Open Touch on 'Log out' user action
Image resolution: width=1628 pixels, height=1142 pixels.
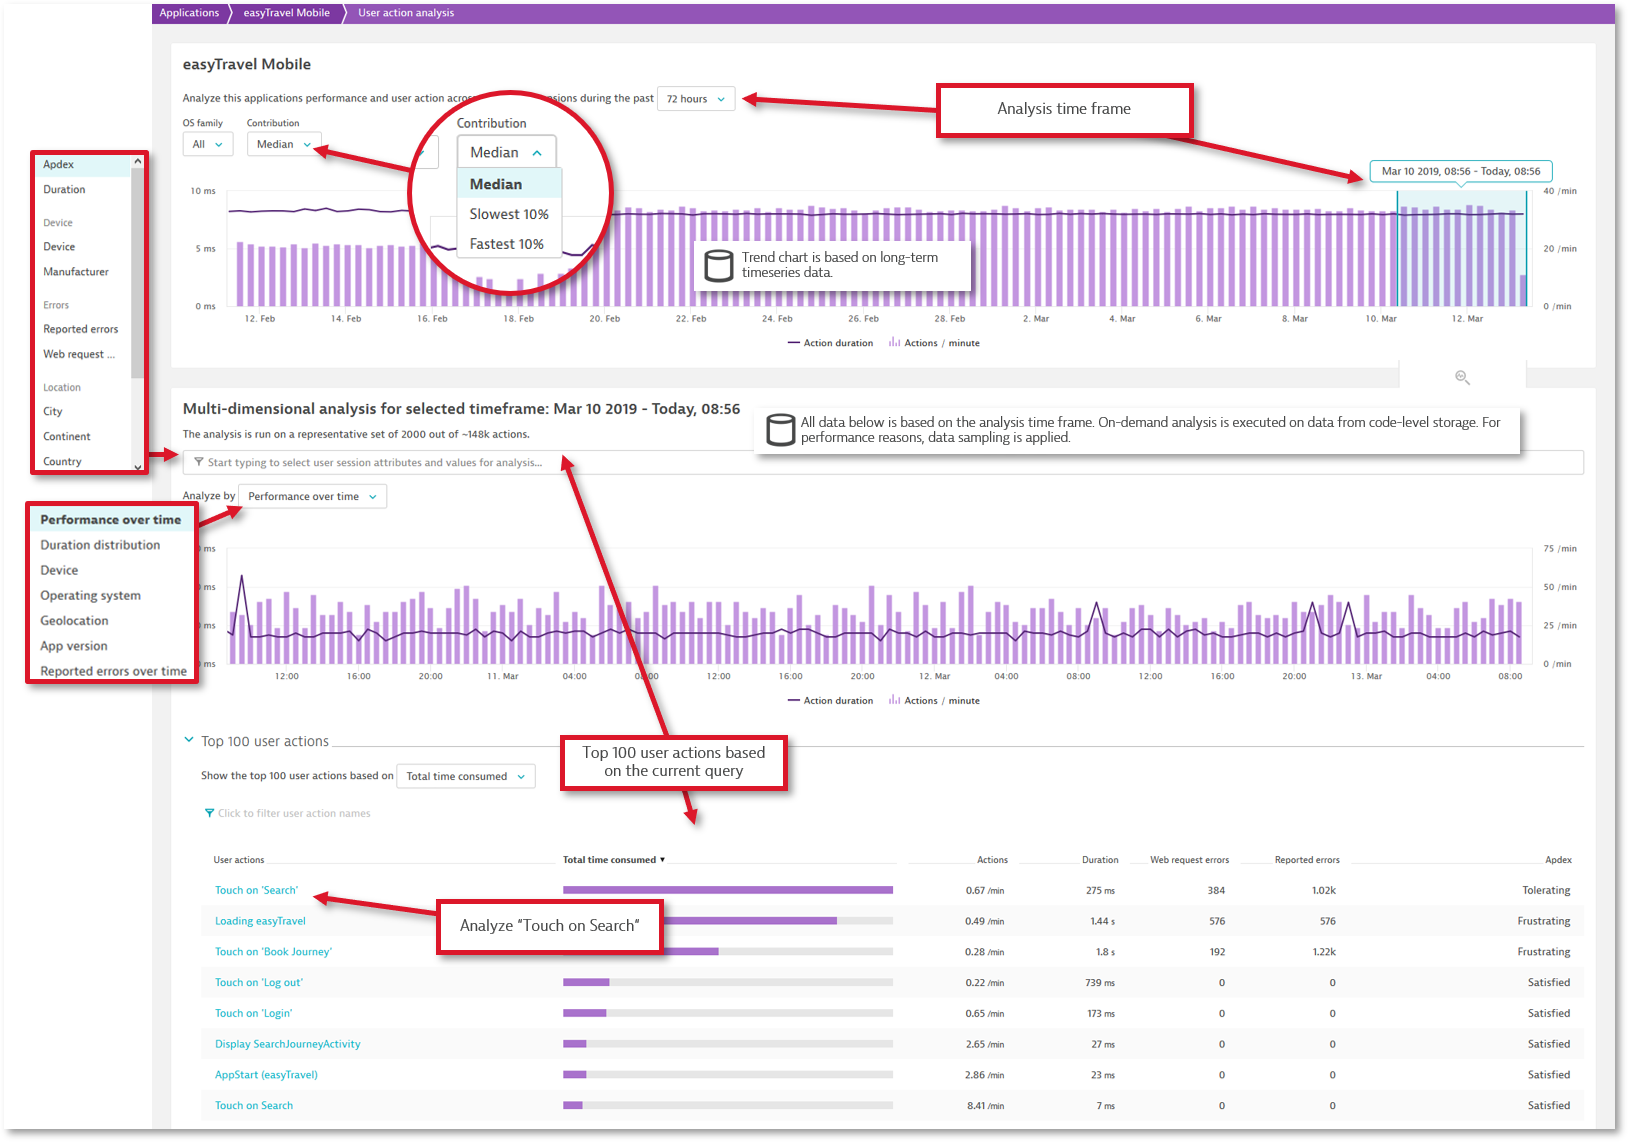(x=258, y=982)
